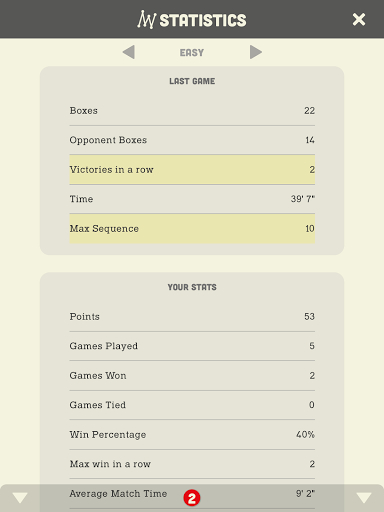The width and height of the screenshot is (384, 512).
Task: Select the highlighted Victories in a row entry
Action: tap(192, 169)
